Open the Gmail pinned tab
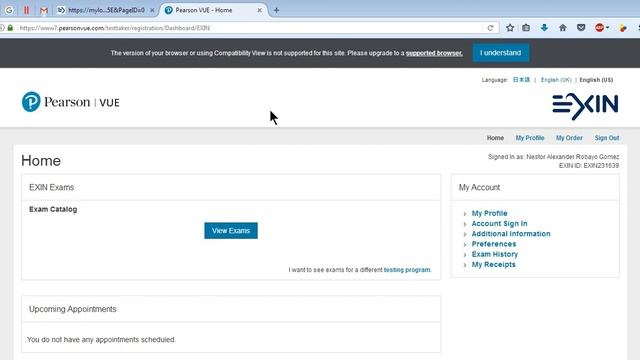Viewport: 640px width, 360px height. tap(44, 10)
